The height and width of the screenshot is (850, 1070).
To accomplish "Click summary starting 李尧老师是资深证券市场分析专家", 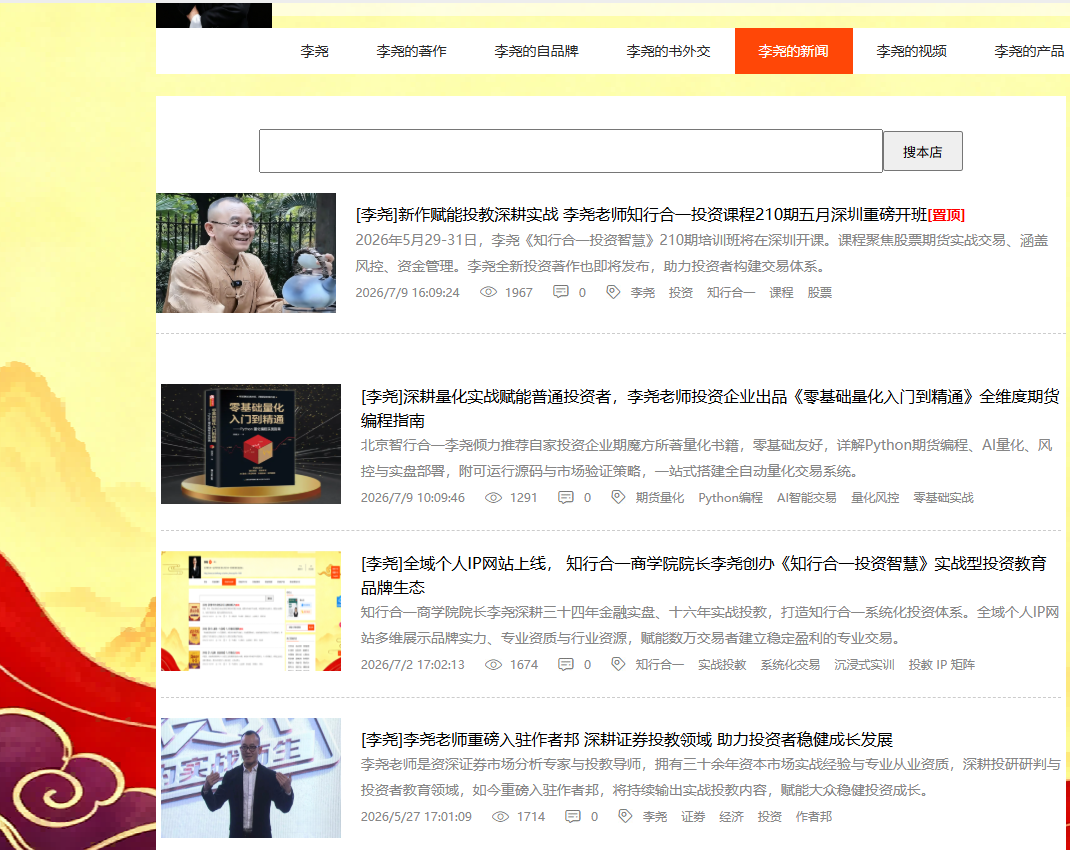I will [710, 777].
